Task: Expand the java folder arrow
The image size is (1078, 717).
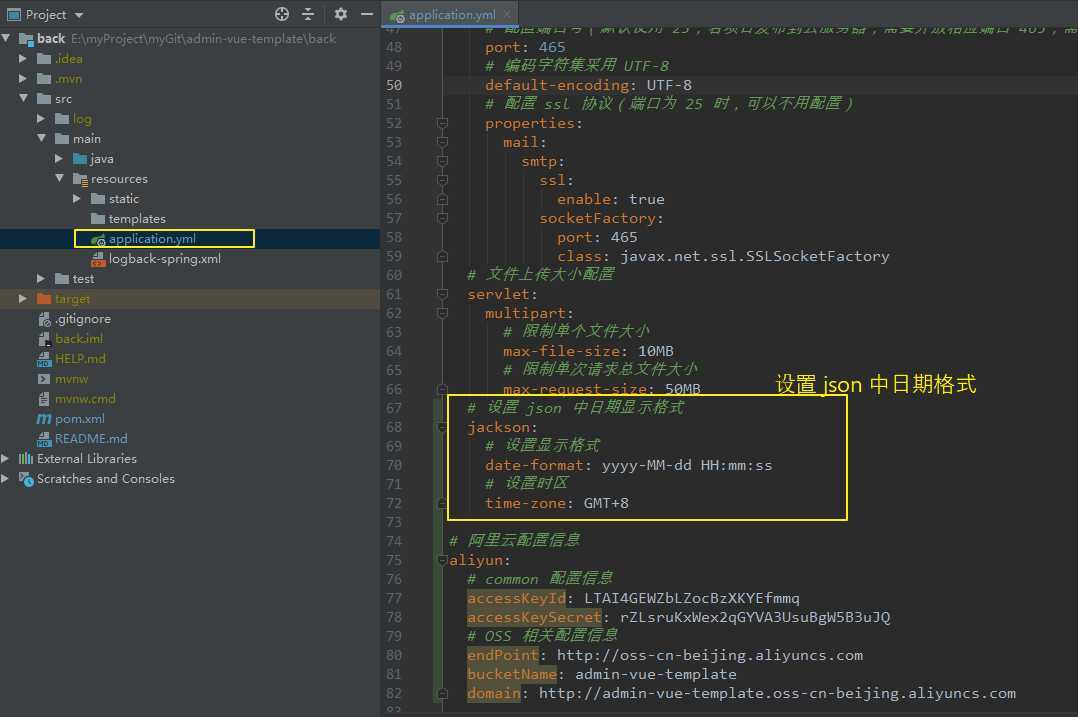Action: [x=58, y=159]
